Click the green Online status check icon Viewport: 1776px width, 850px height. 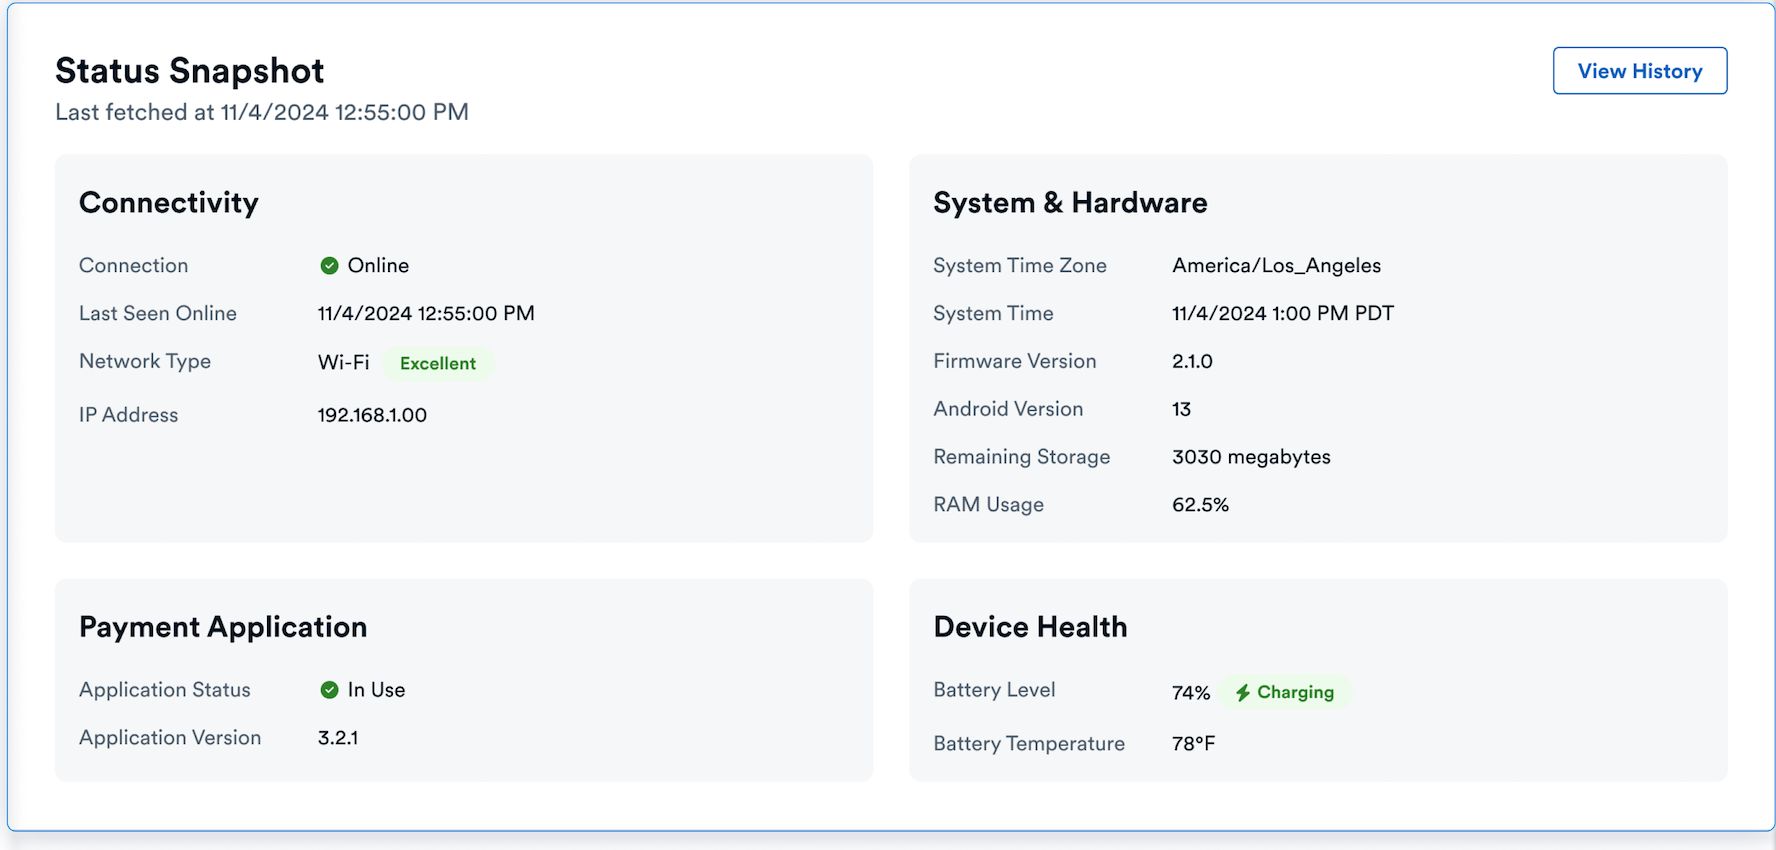[x=329, y=266]
